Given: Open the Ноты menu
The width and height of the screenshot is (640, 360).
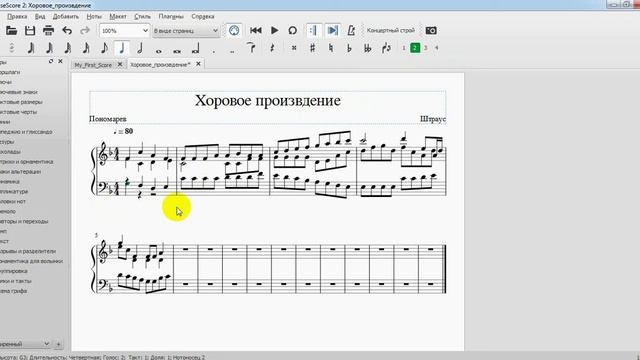Looking at the screenshot, I should tap(94, 16).
